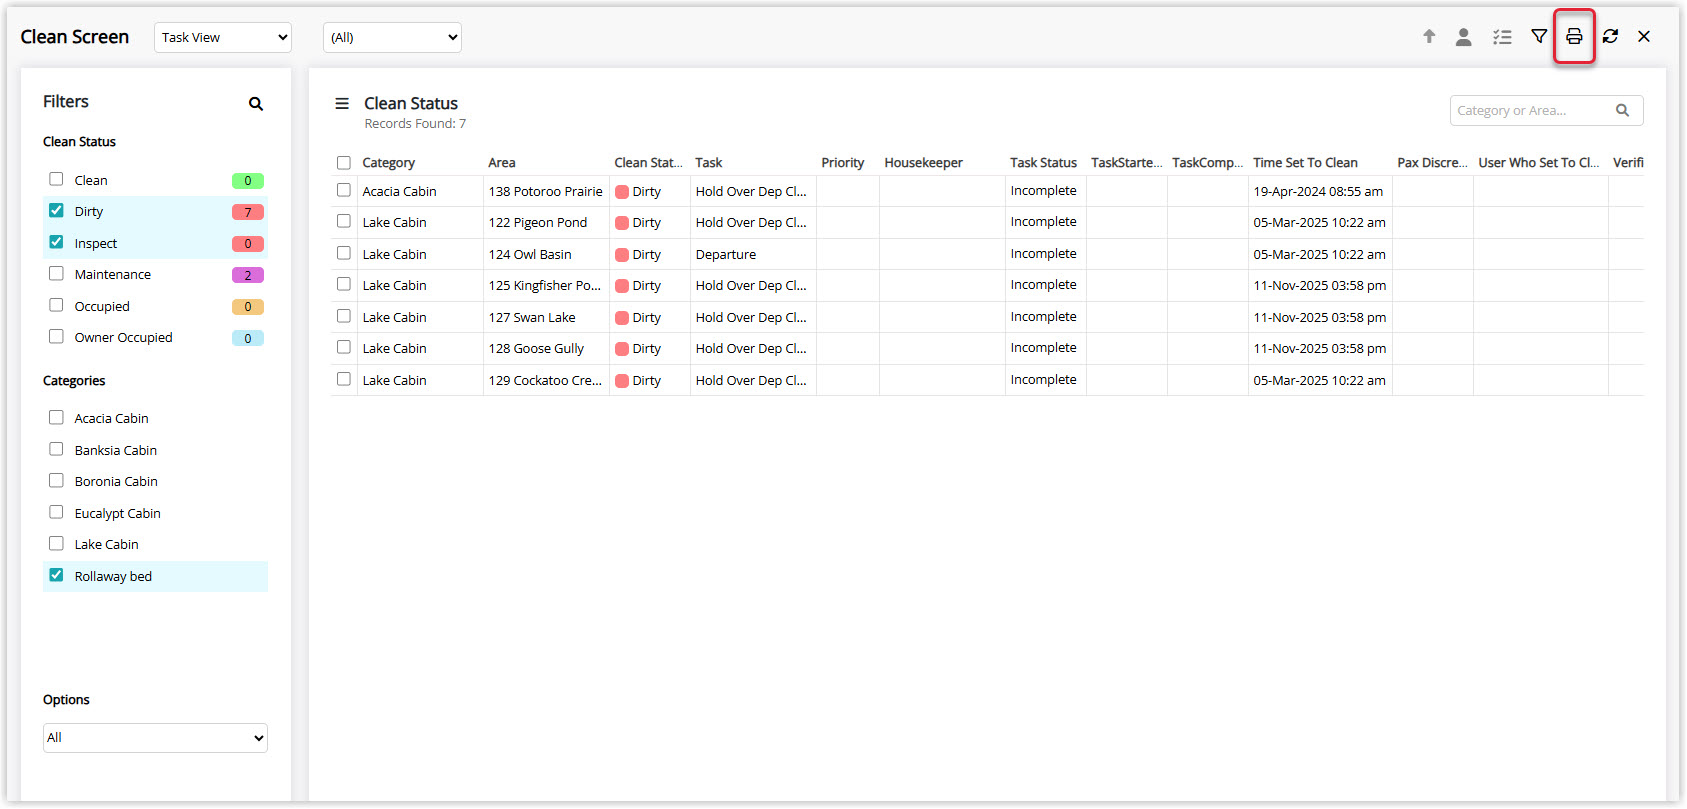The height and width of the screenshot is (809, 1687).
Task: Click the Pax Discrepancy column header
Action: 1432,163
